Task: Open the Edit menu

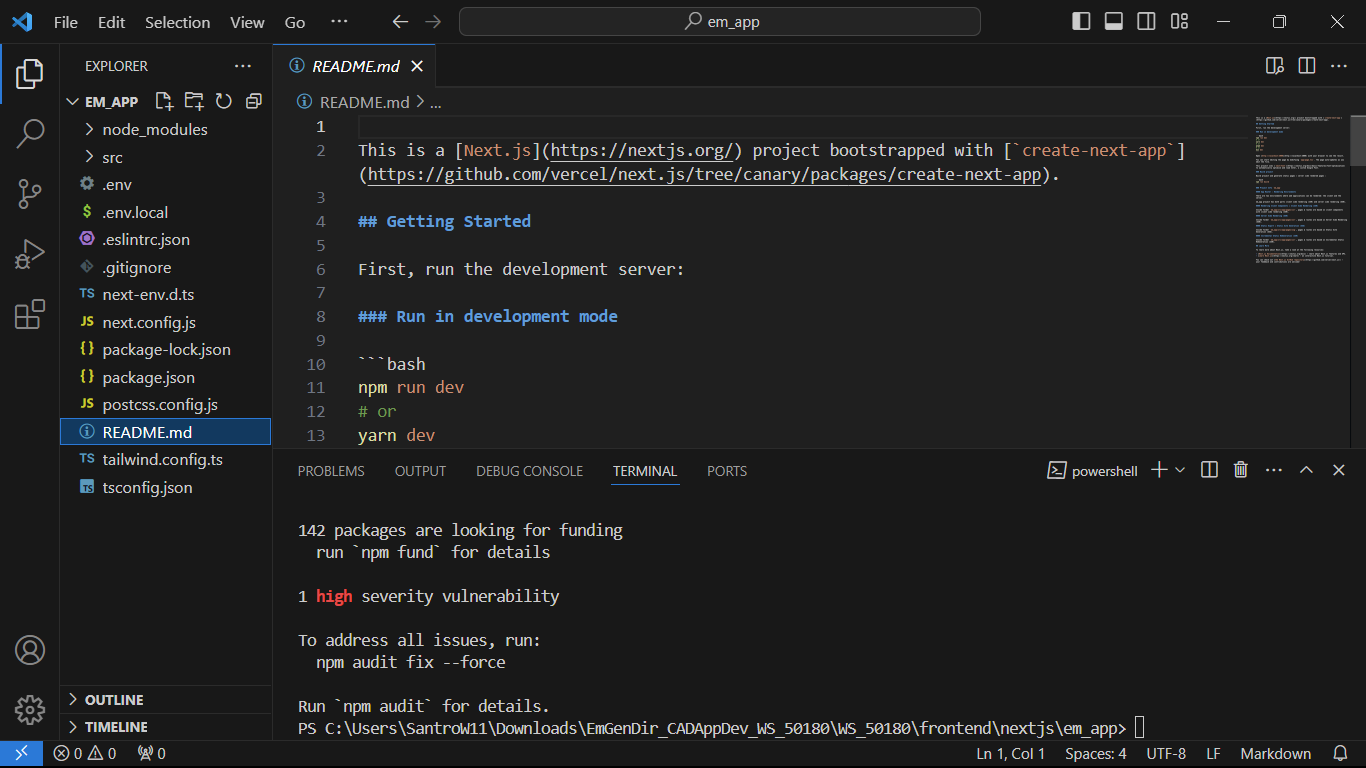Action: 112,22
